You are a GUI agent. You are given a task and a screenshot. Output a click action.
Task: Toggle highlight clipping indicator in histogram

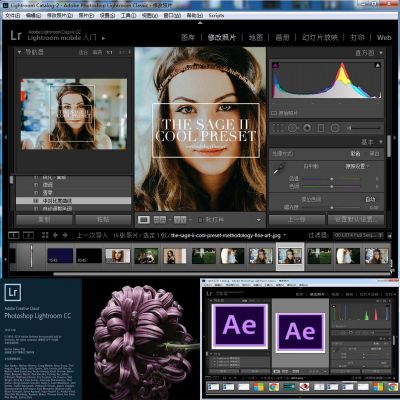click(378, 65)
